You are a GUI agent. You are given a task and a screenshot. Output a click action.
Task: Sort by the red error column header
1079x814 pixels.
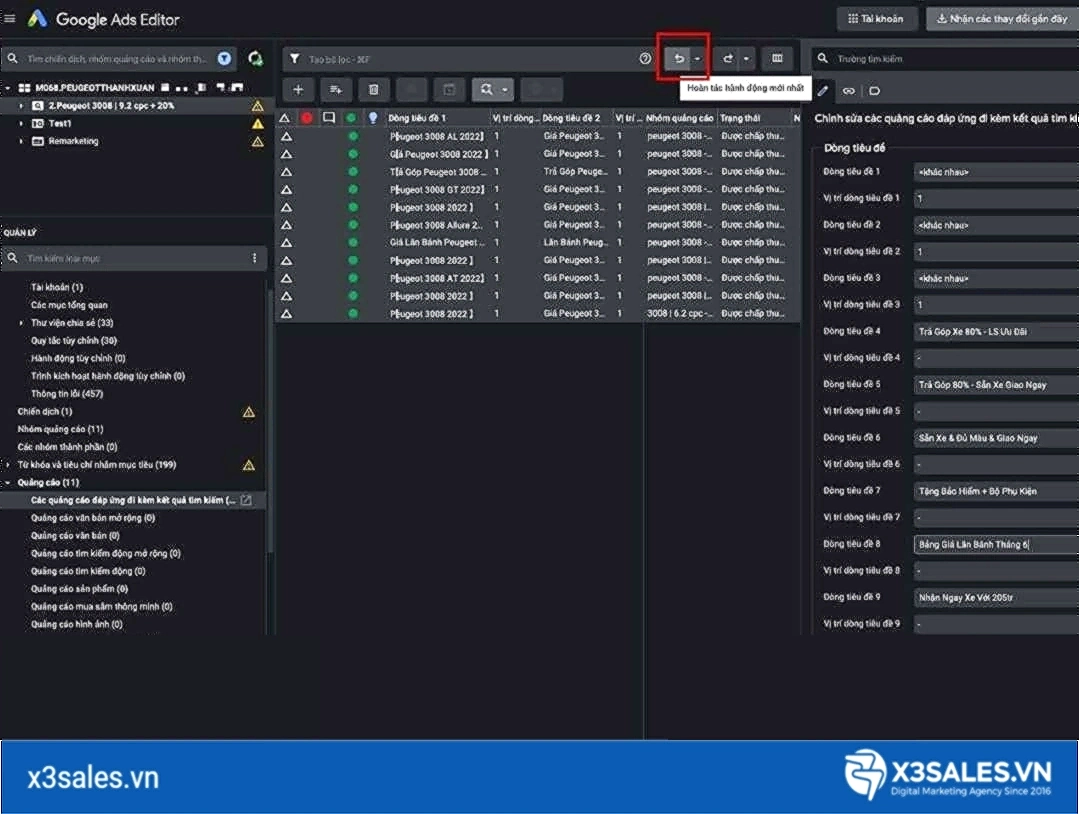click(306, 118)
